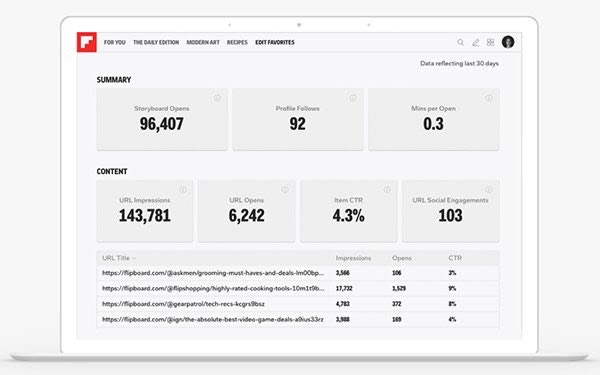
Task: Open the askmen grooming must-haves URL
Action: click(213, 273)
